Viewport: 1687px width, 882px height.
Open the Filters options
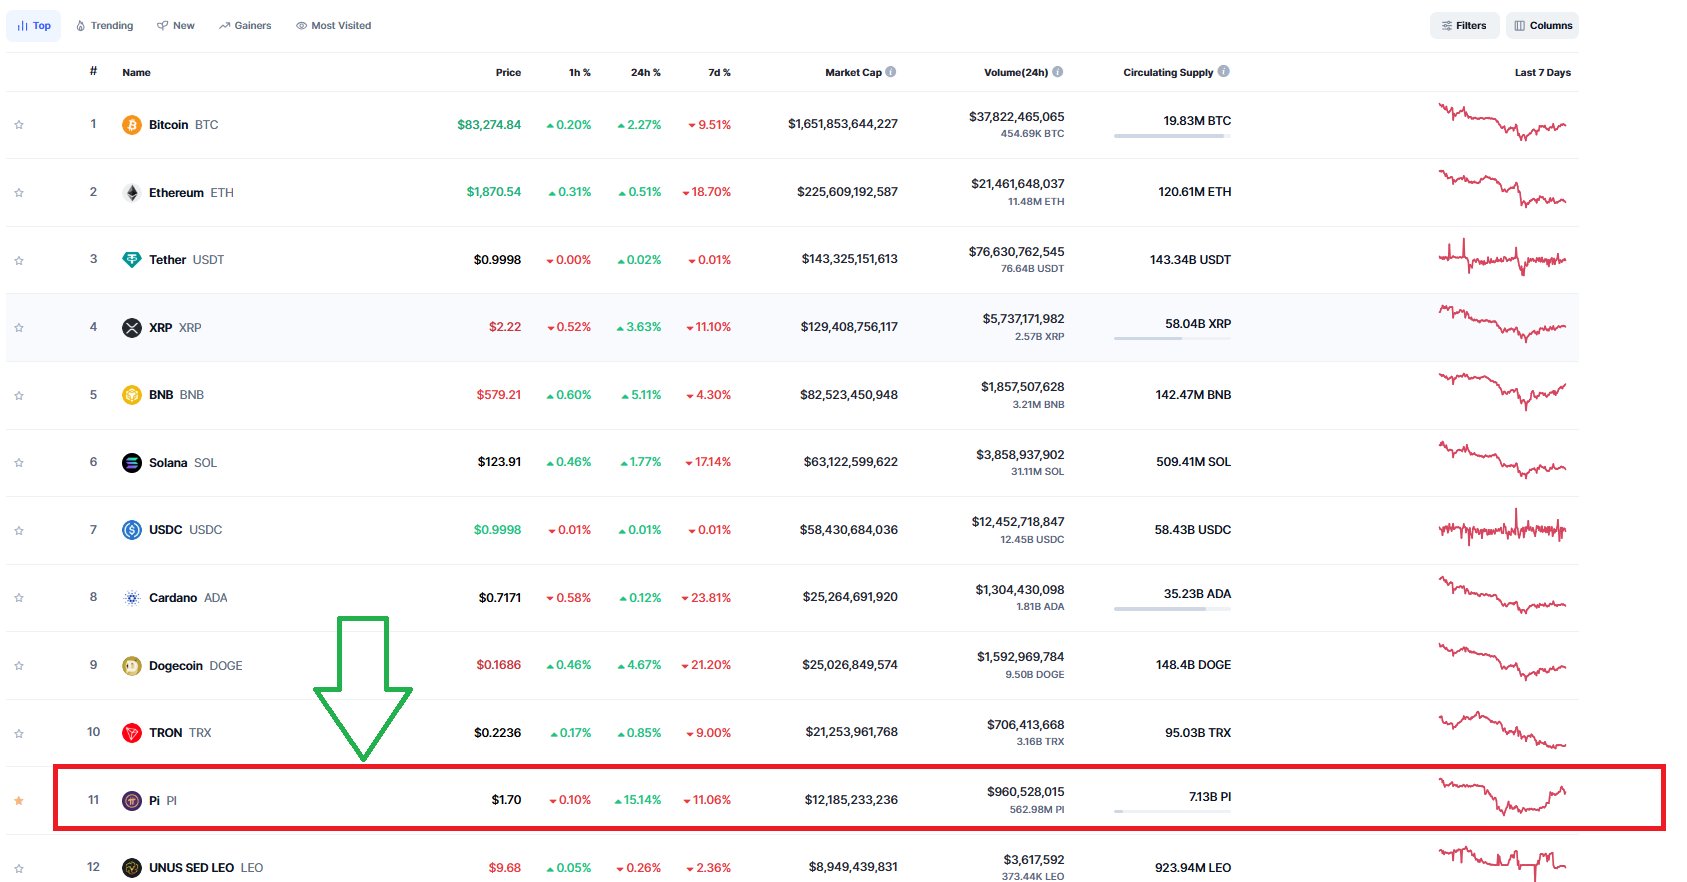pyautogui.click(x=1464, y=26)
